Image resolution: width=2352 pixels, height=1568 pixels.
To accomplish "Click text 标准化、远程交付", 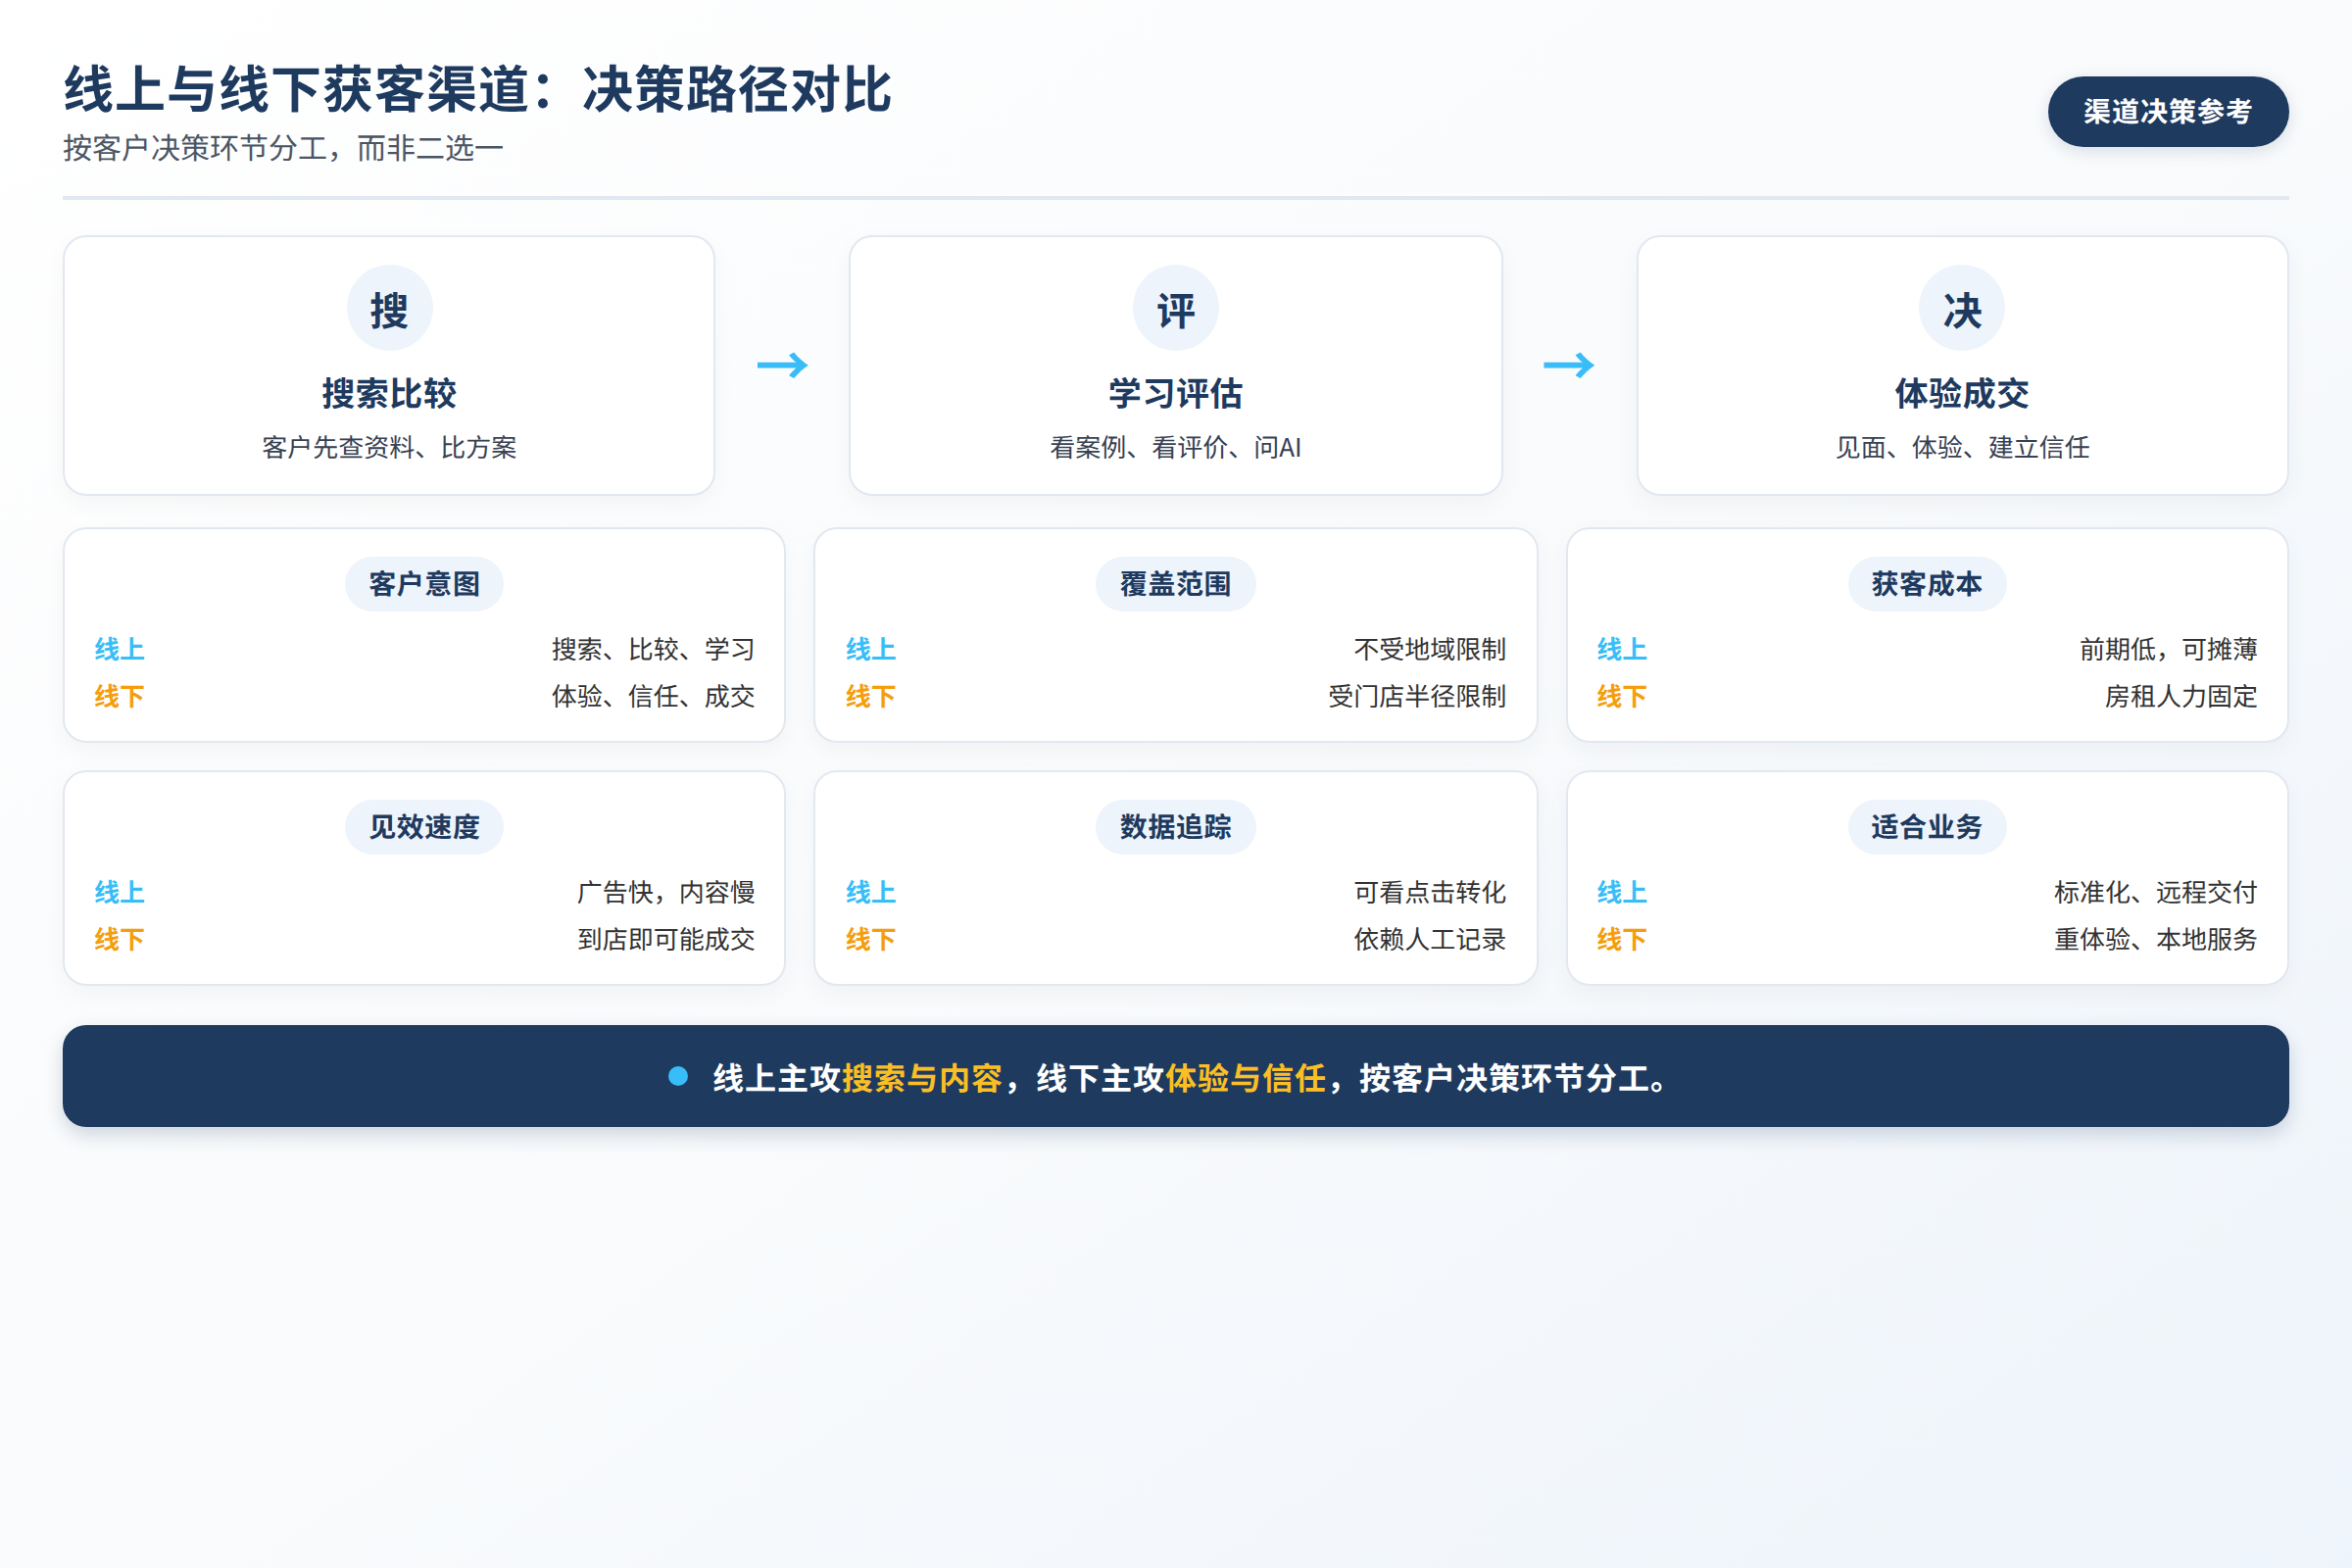I will point(2155,892).
